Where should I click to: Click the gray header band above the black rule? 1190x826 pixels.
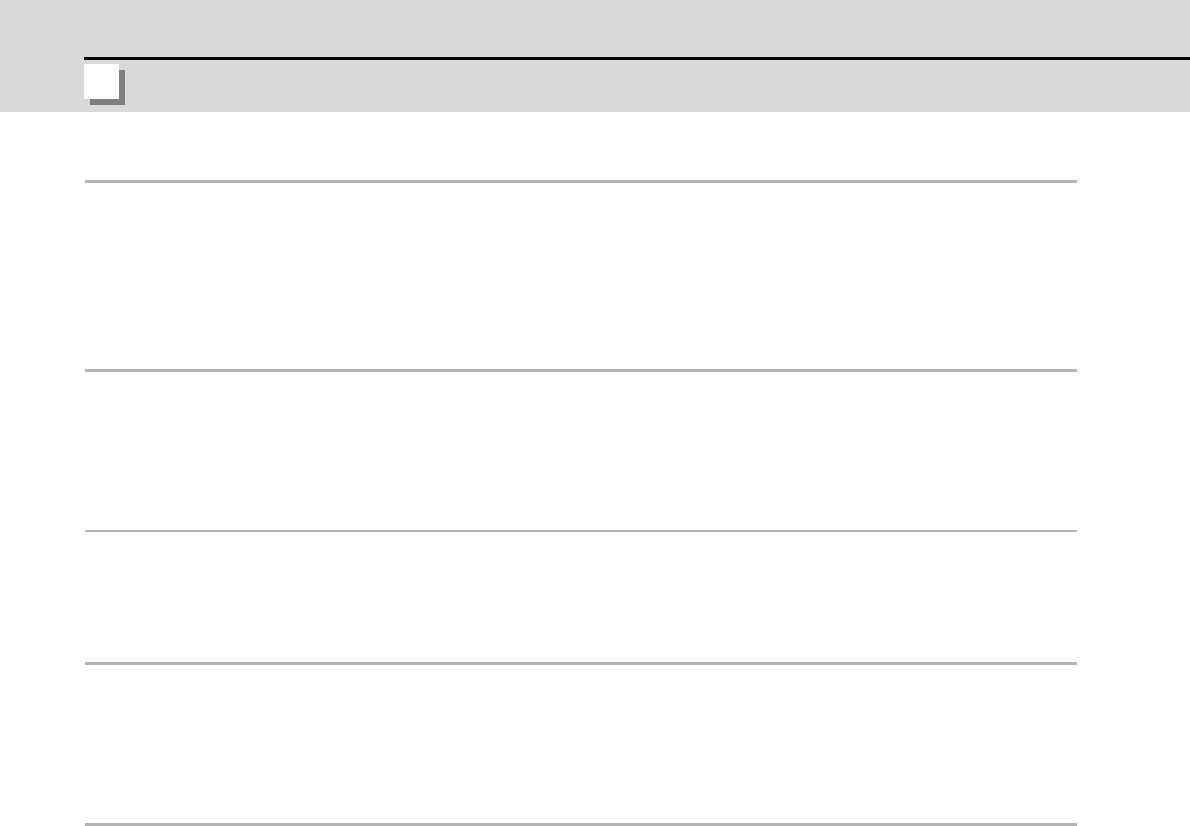(600, 28)
